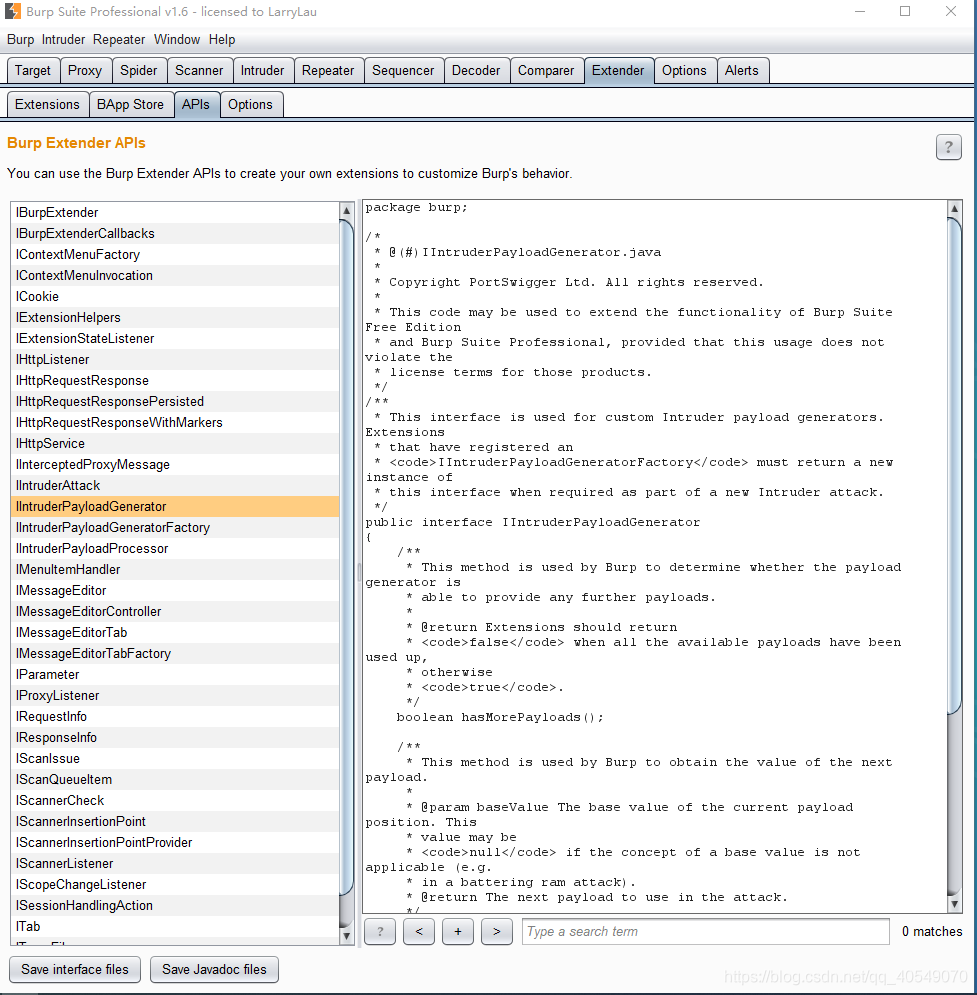Select the highlighted IIntruderPayloadGenerator row
977x995 pixels.
pyautogui.click(x=175, y=506)
